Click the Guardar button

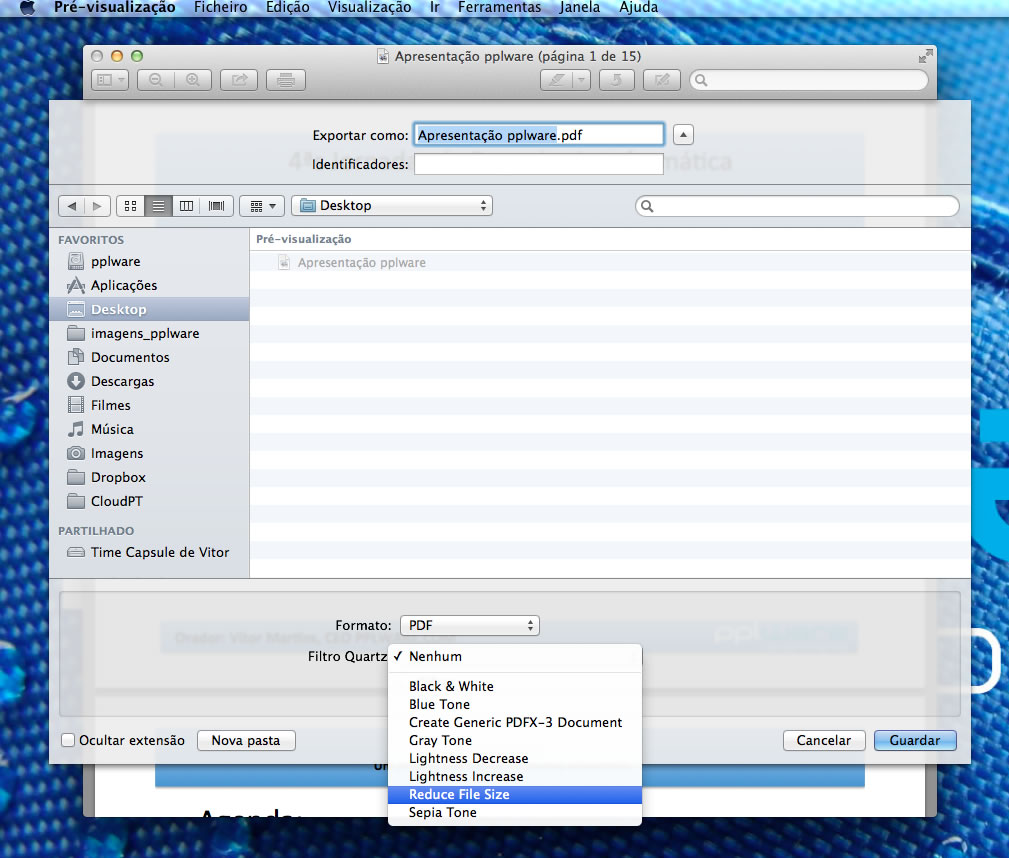click(914, 741)
